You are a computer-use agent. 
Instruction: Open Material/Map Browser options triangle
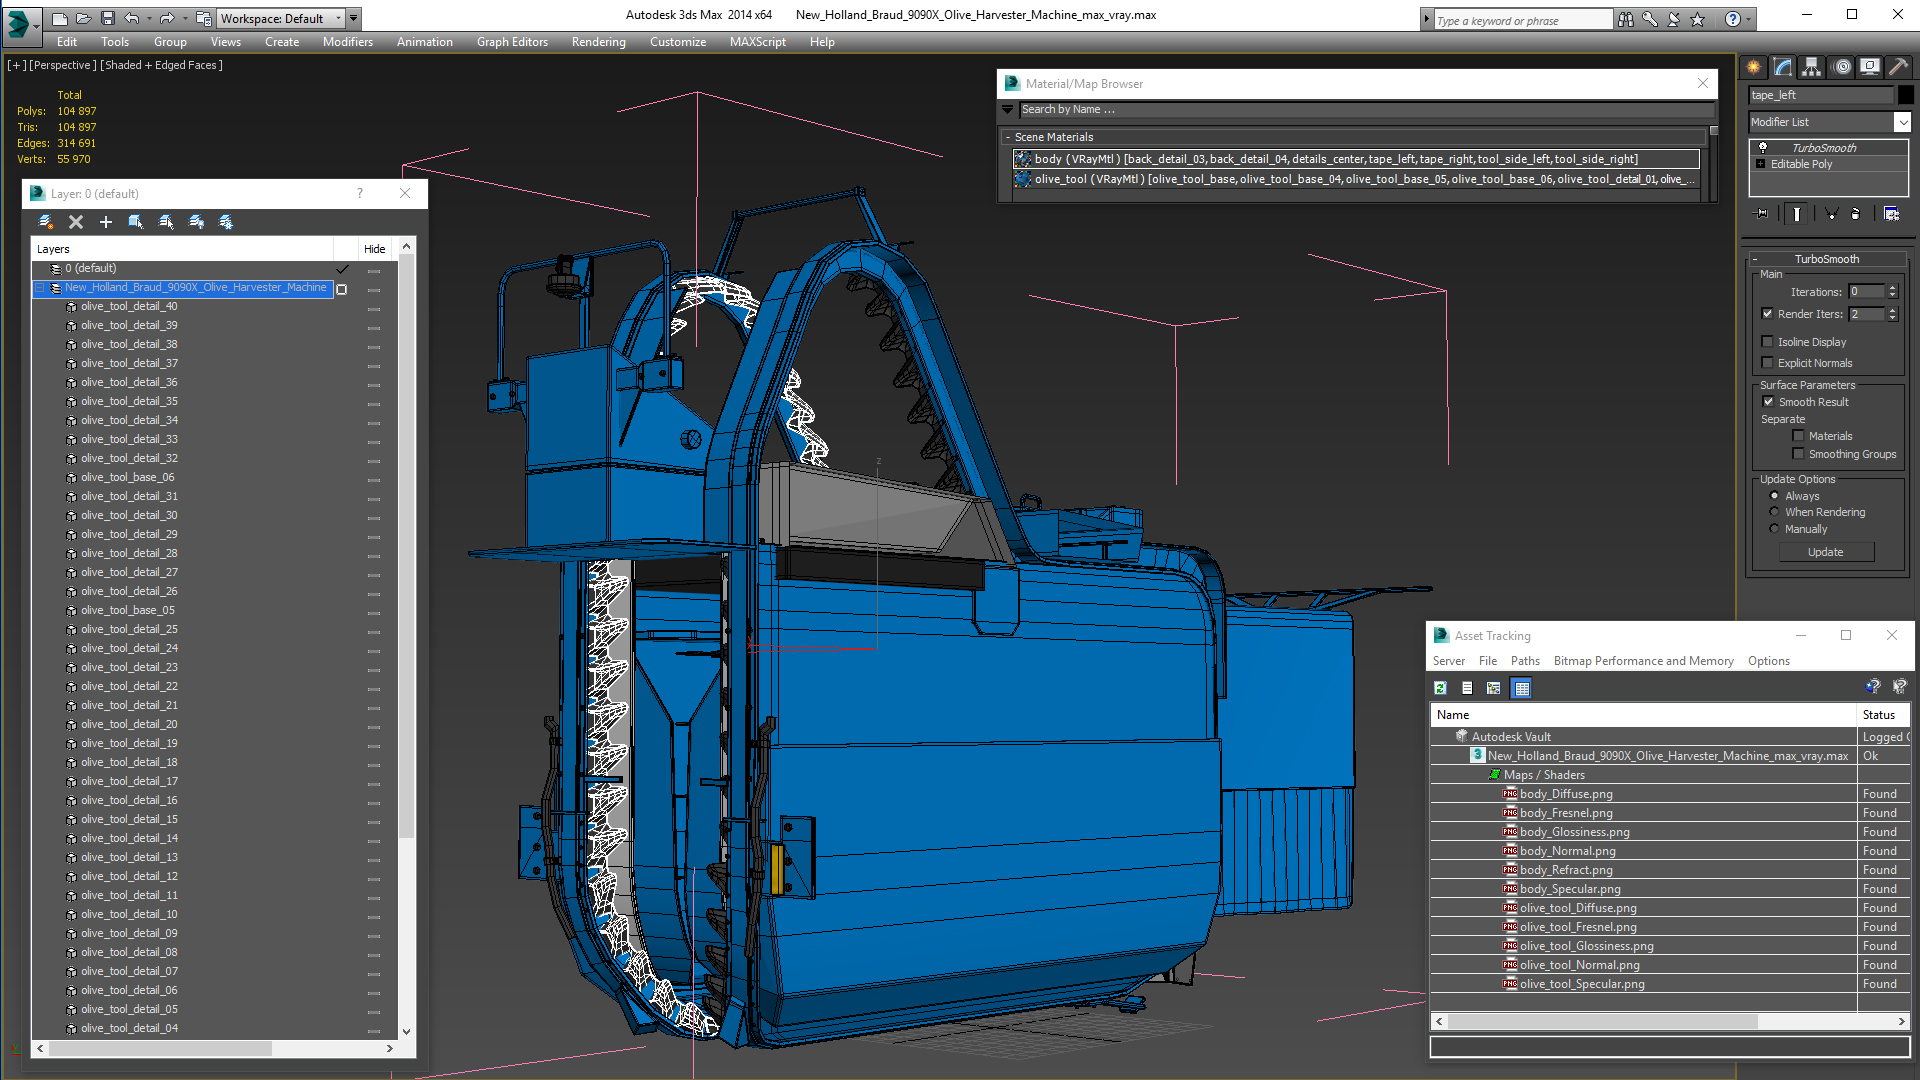click(1008, 110)
